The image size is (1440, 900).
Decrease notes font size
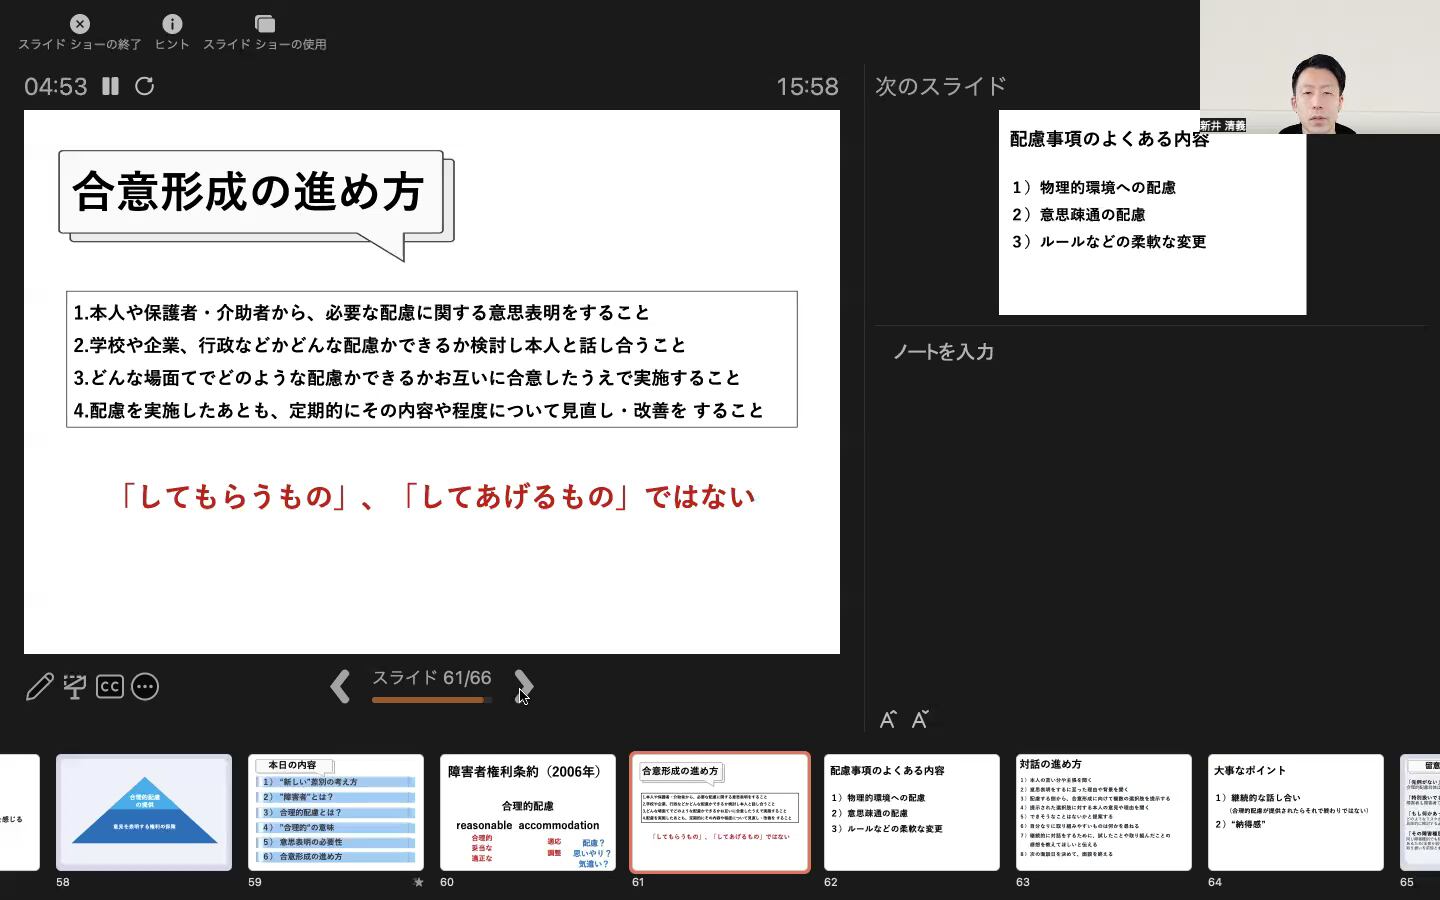[920, 719]
